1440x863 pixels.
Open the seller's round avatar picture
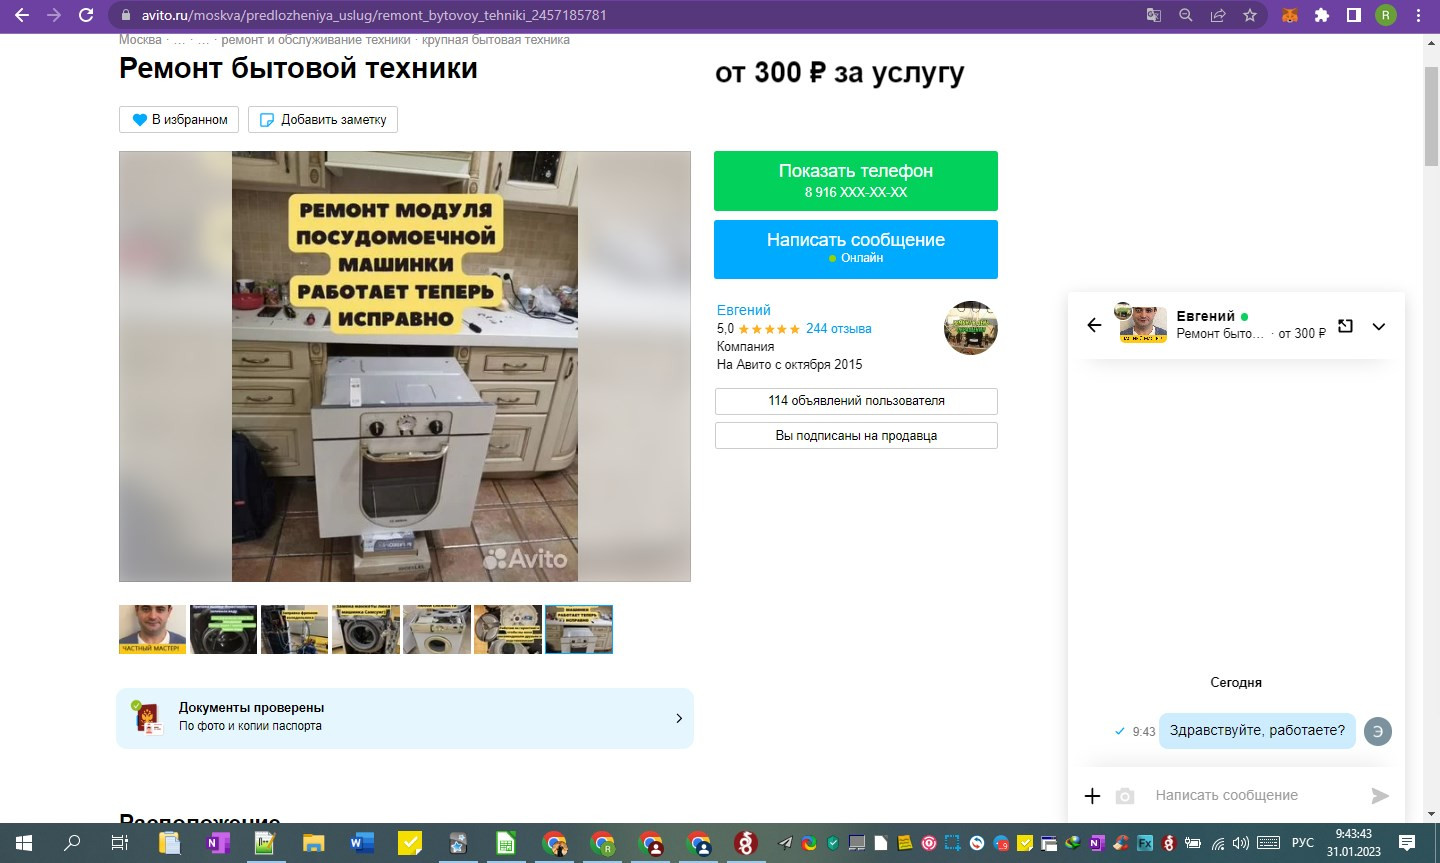970,327
